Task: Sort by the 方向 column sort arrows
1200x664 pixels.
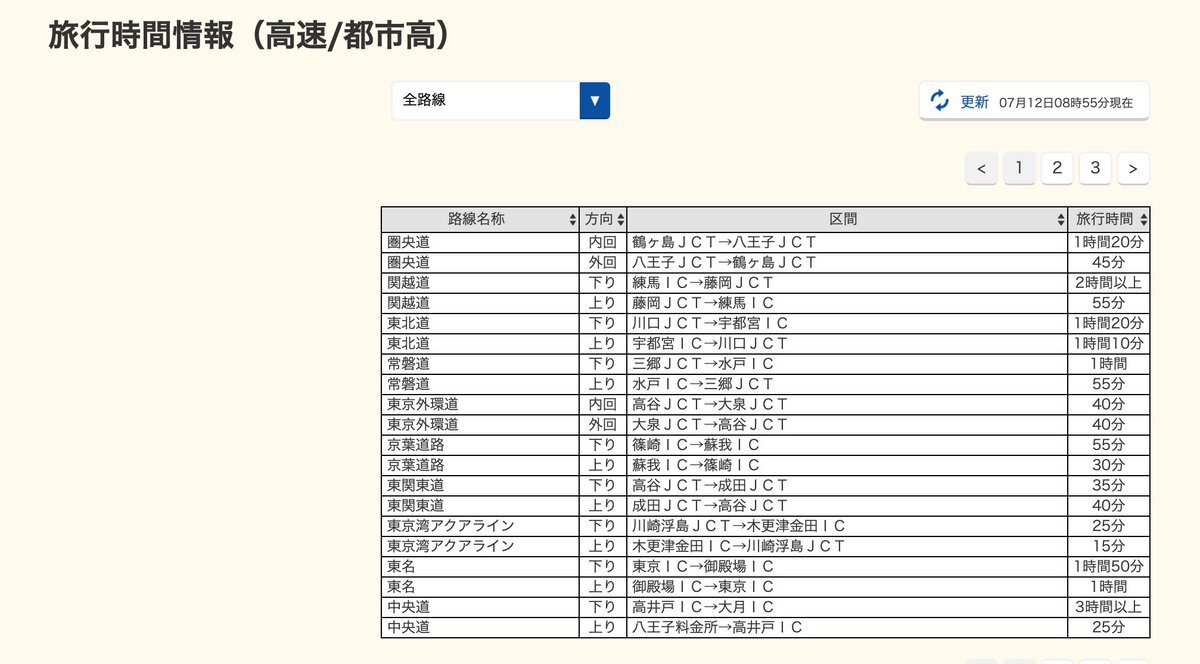Action: 620,219
